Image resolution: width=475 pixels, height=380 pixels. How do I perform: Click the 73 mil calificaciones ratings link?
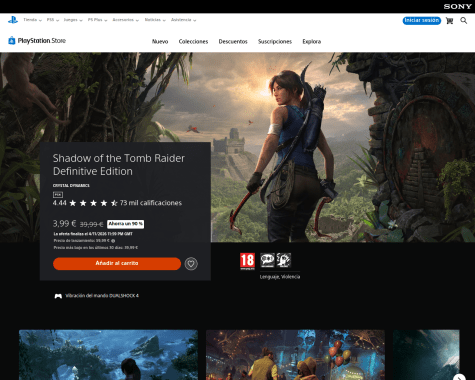click(151, 203)
